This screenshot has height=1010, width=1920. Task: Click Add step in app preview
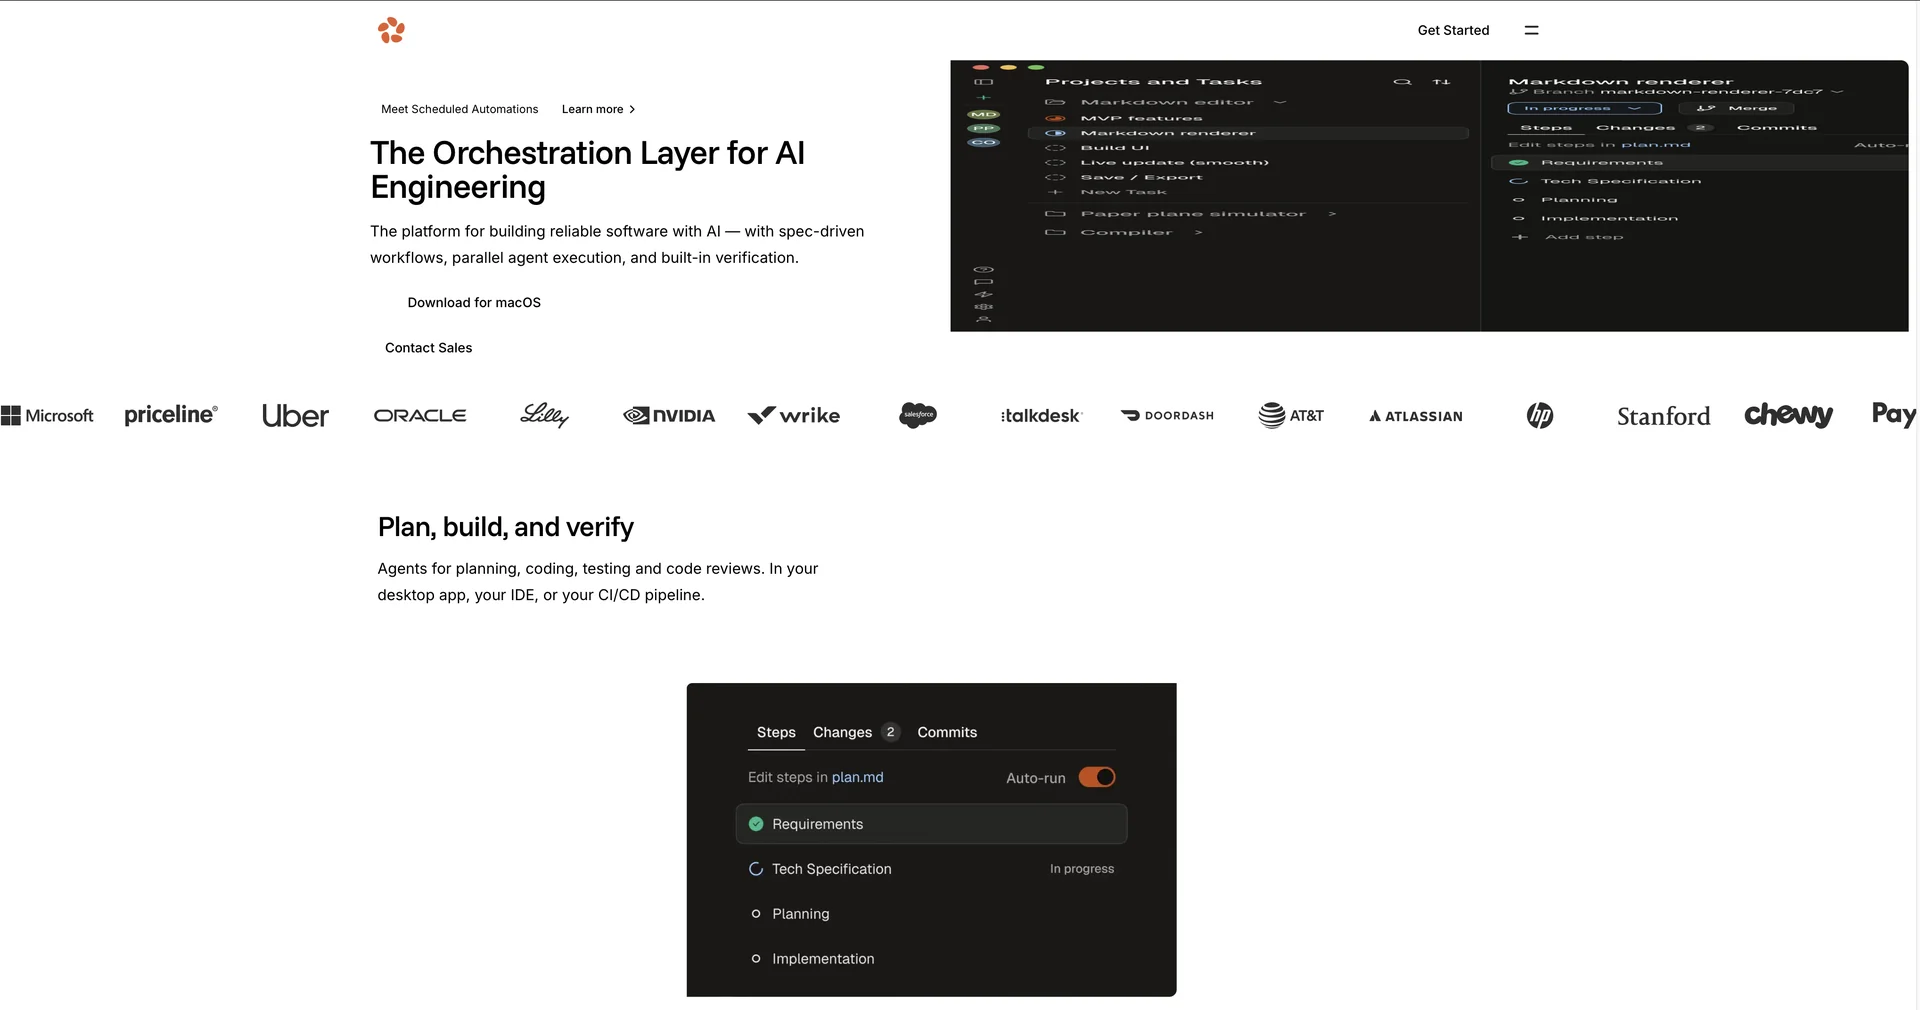pyautogui.click(x=1584, y=237)
